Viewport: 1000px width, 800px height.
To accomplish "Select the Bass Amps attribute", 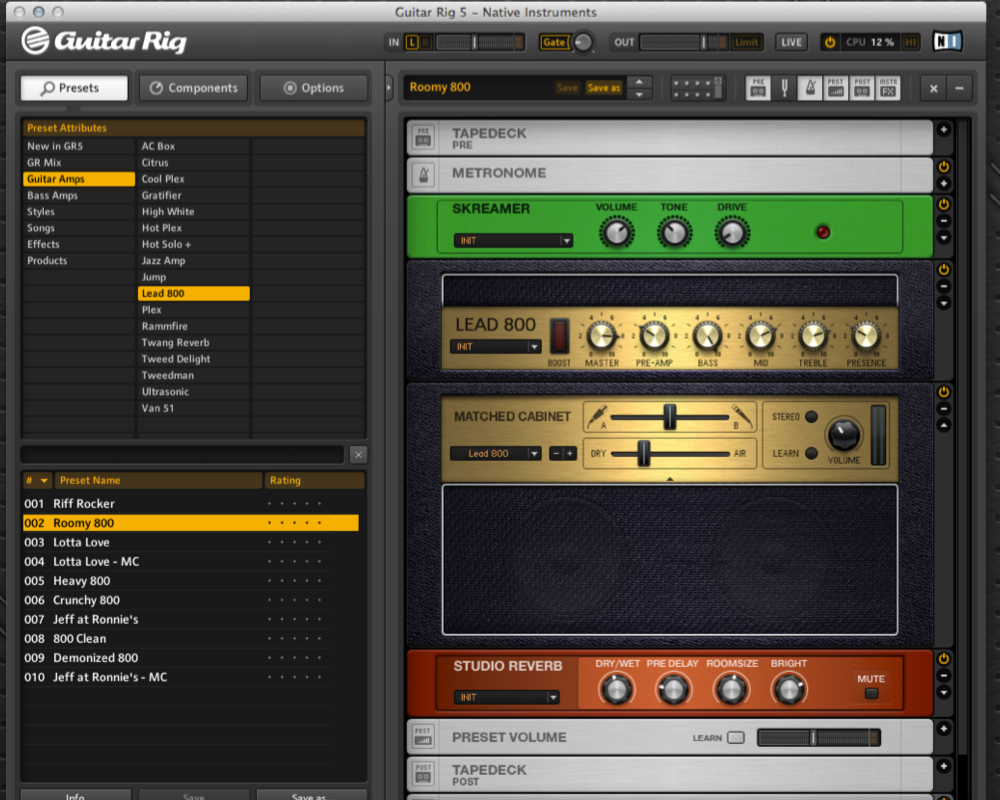I will point(79,195).
